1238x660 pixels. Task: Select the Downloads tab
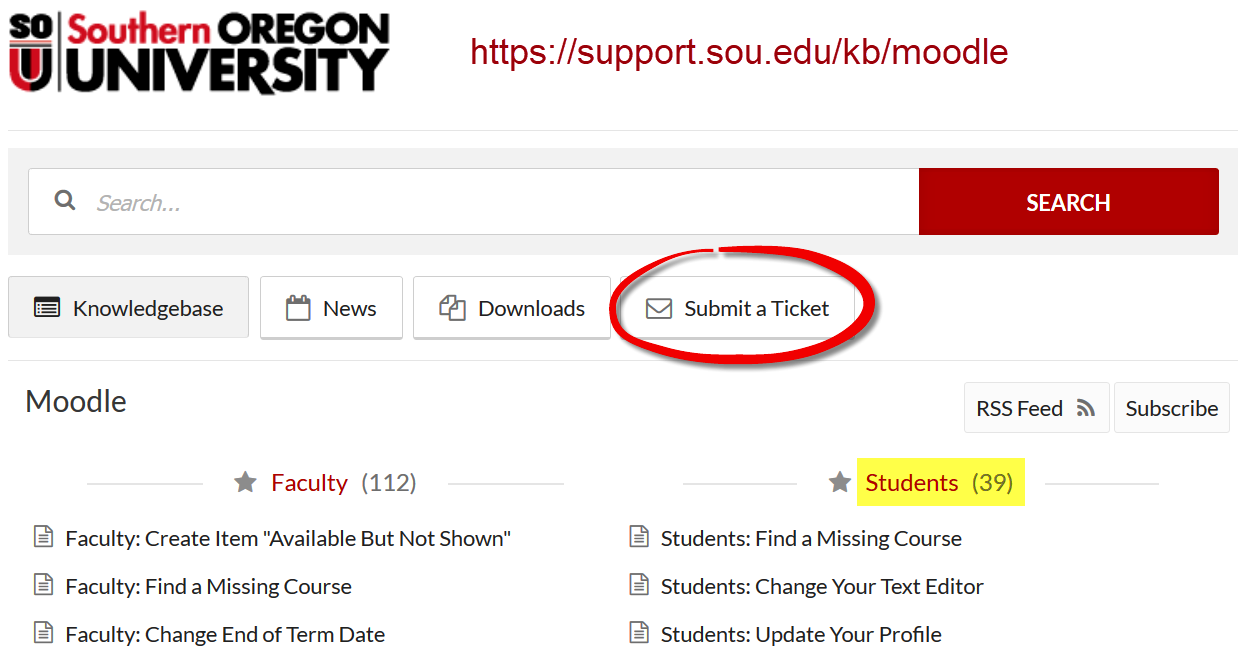512,307
